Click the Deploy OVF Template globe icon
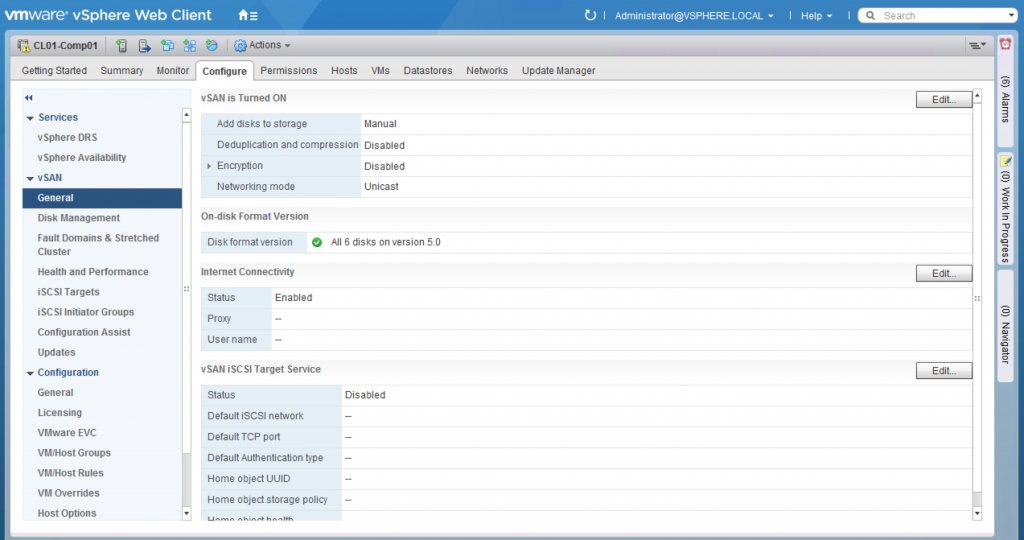This screenshot has height=540, width=1024. click(x=212, y=46)
